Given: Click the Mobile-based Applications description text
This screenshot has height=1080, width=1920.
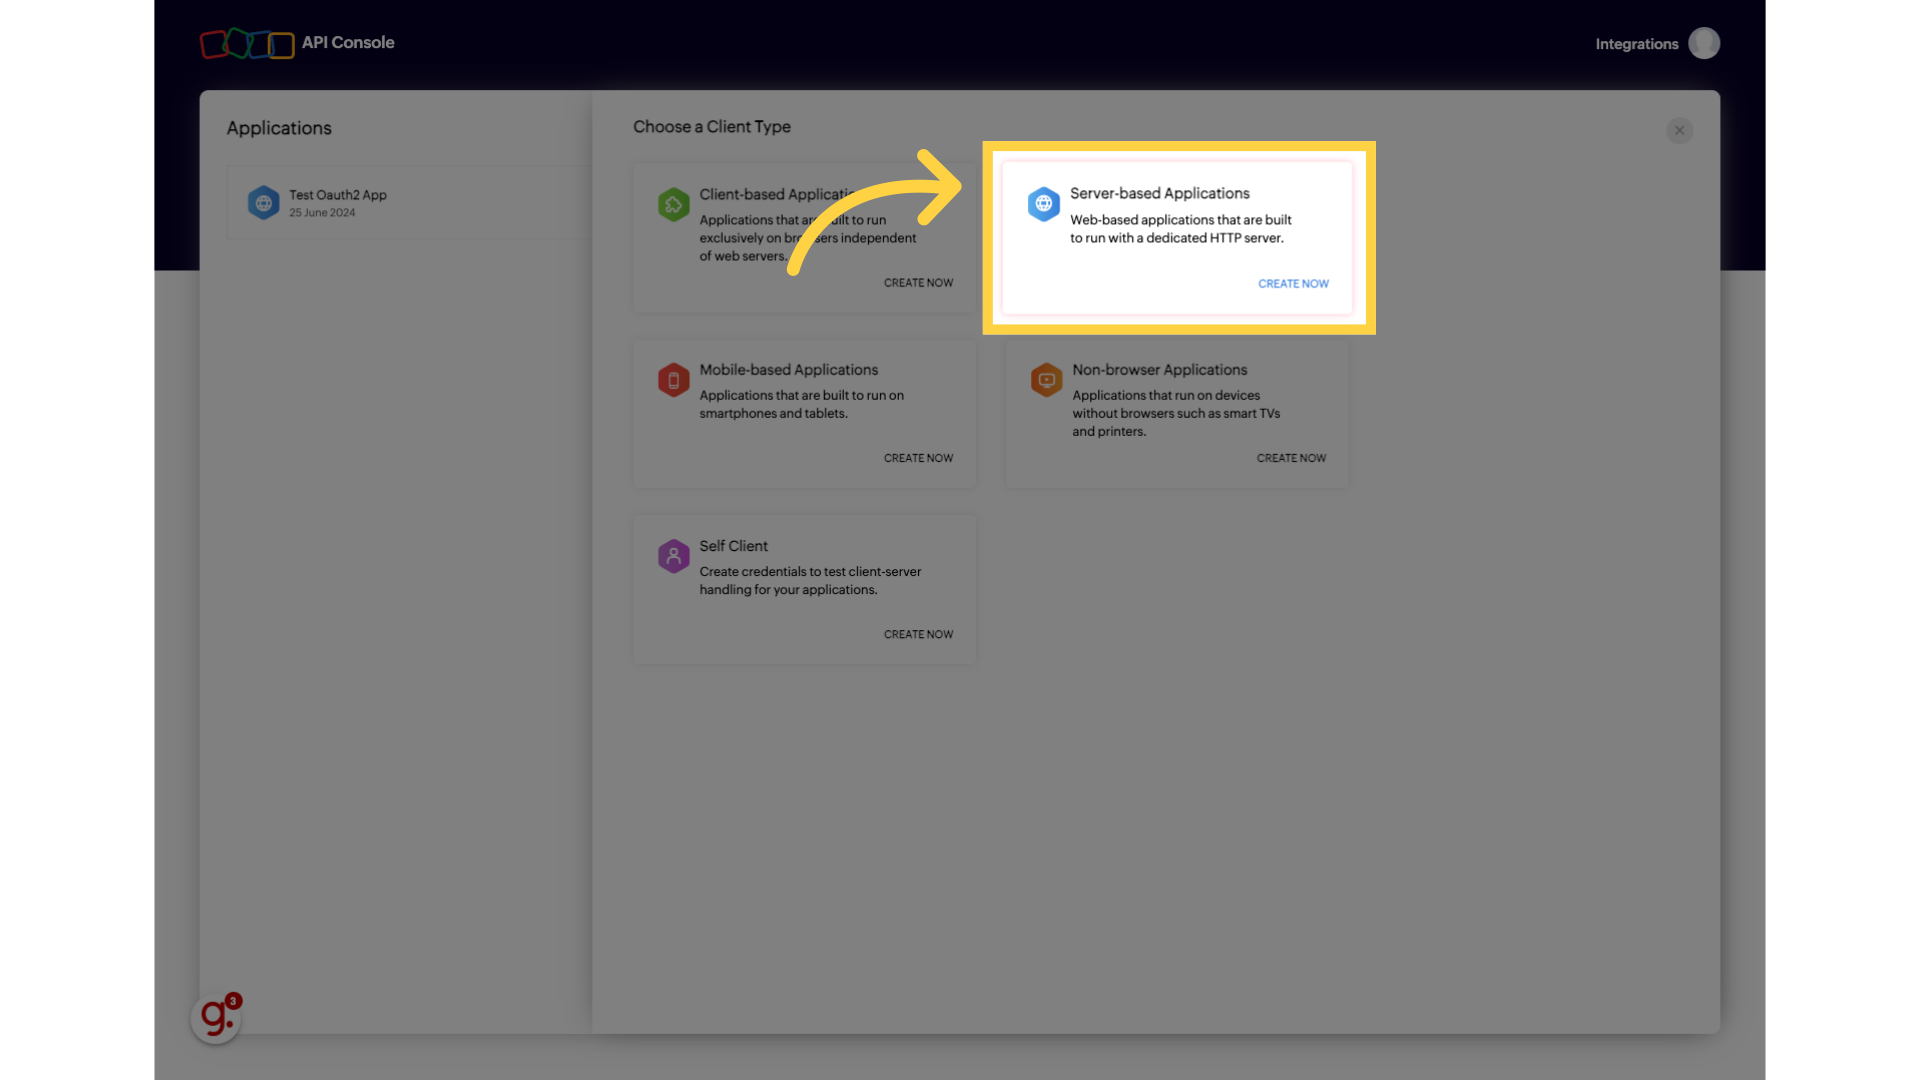Looking at the screenshot, I should coord(801,405).
